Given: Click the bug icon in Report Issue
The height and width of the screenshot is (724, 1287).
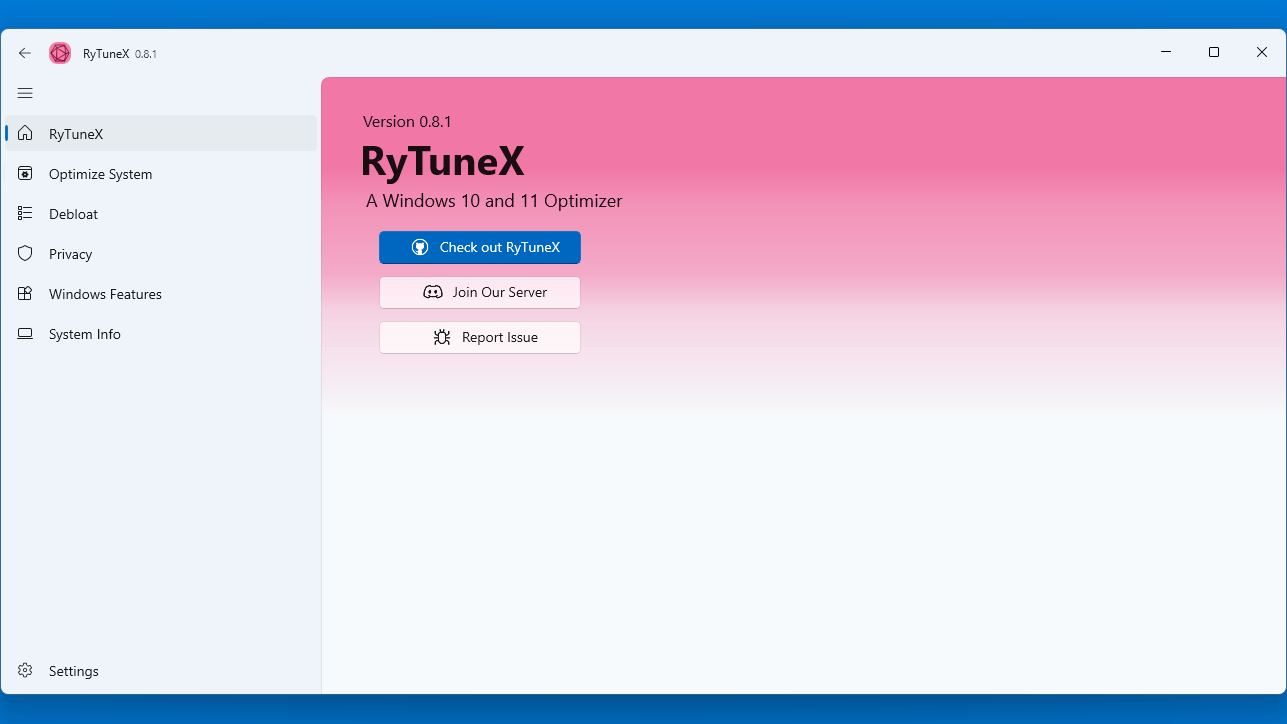Looking at the screenshot, I should click(x=442, y=337).
